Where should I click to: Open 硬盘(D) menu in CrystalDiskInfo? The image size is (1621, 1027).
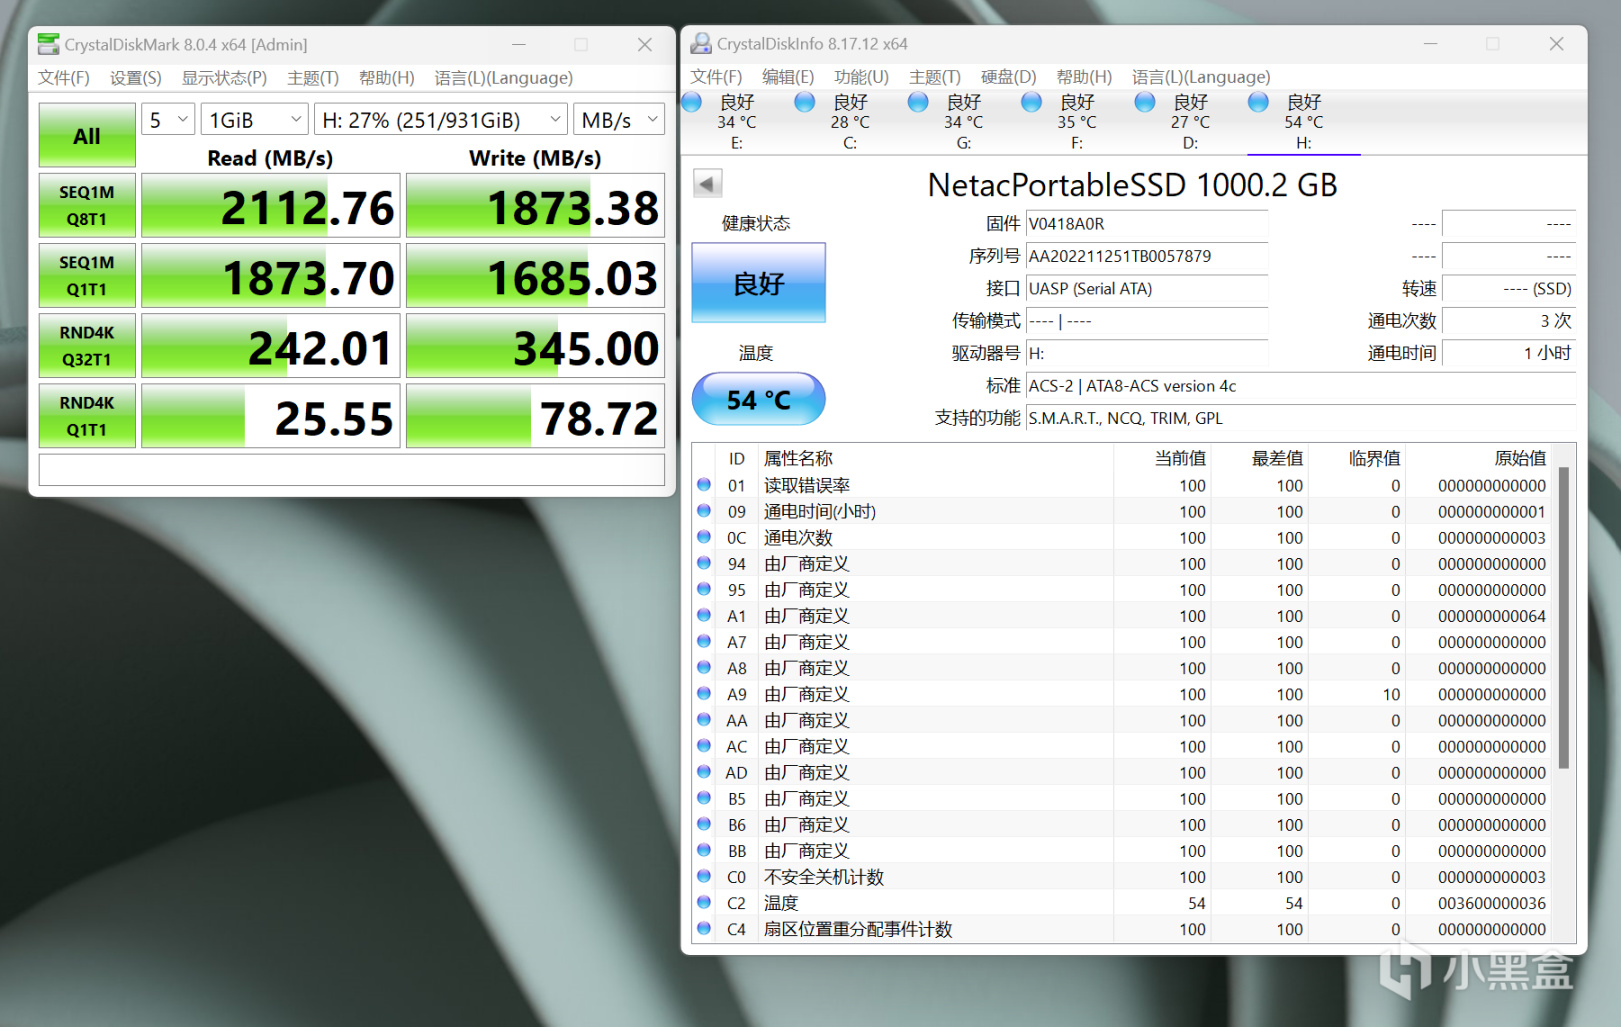click(x=1008, y=77)
